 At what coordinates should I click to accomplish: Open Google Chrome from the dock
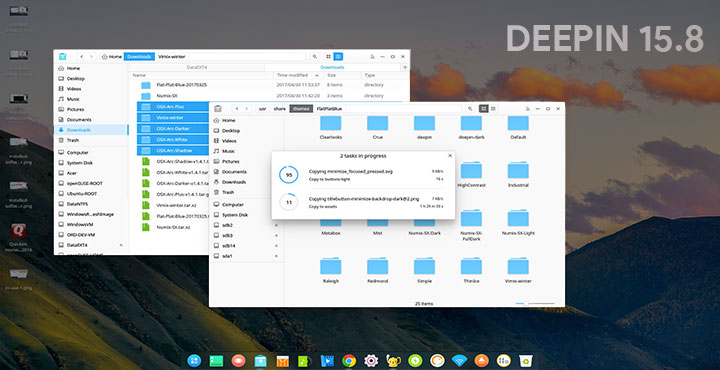click(x=349, y=361)
